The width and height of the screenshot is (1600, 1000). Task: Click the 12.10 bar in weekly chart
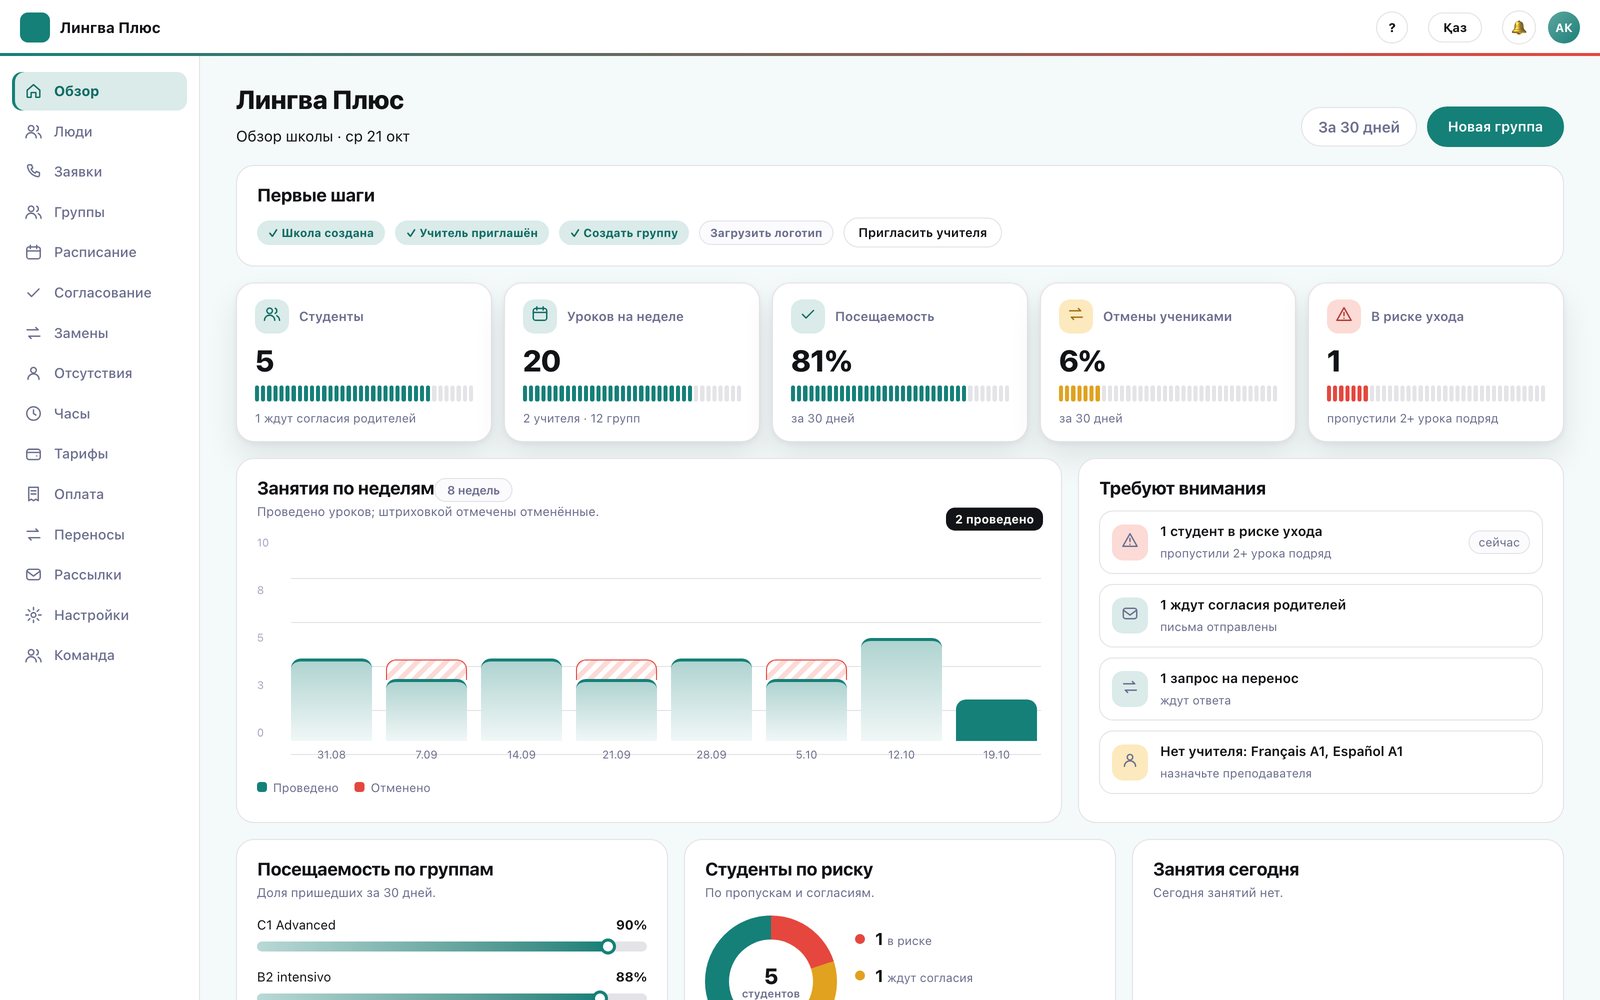[901, 690]
